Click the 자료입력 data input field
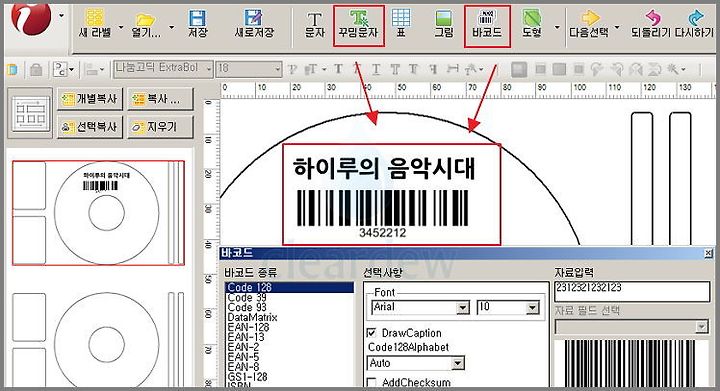720x391 pixels. click(632, 291)
